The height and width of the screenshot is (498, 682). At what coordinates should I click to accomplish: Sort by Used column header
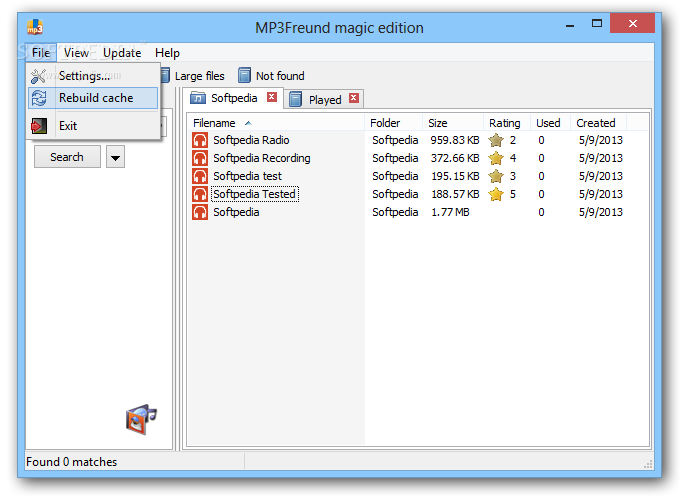point(548,123)
